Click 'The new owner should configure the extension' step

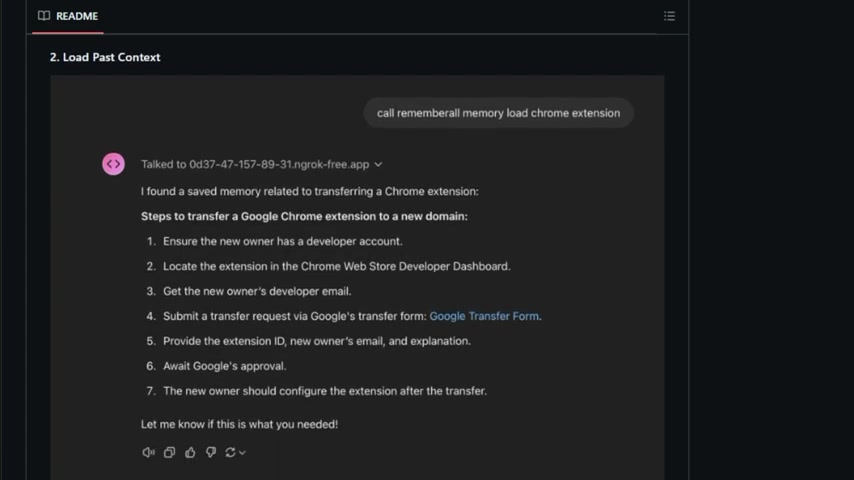click(x=325, y=391)
